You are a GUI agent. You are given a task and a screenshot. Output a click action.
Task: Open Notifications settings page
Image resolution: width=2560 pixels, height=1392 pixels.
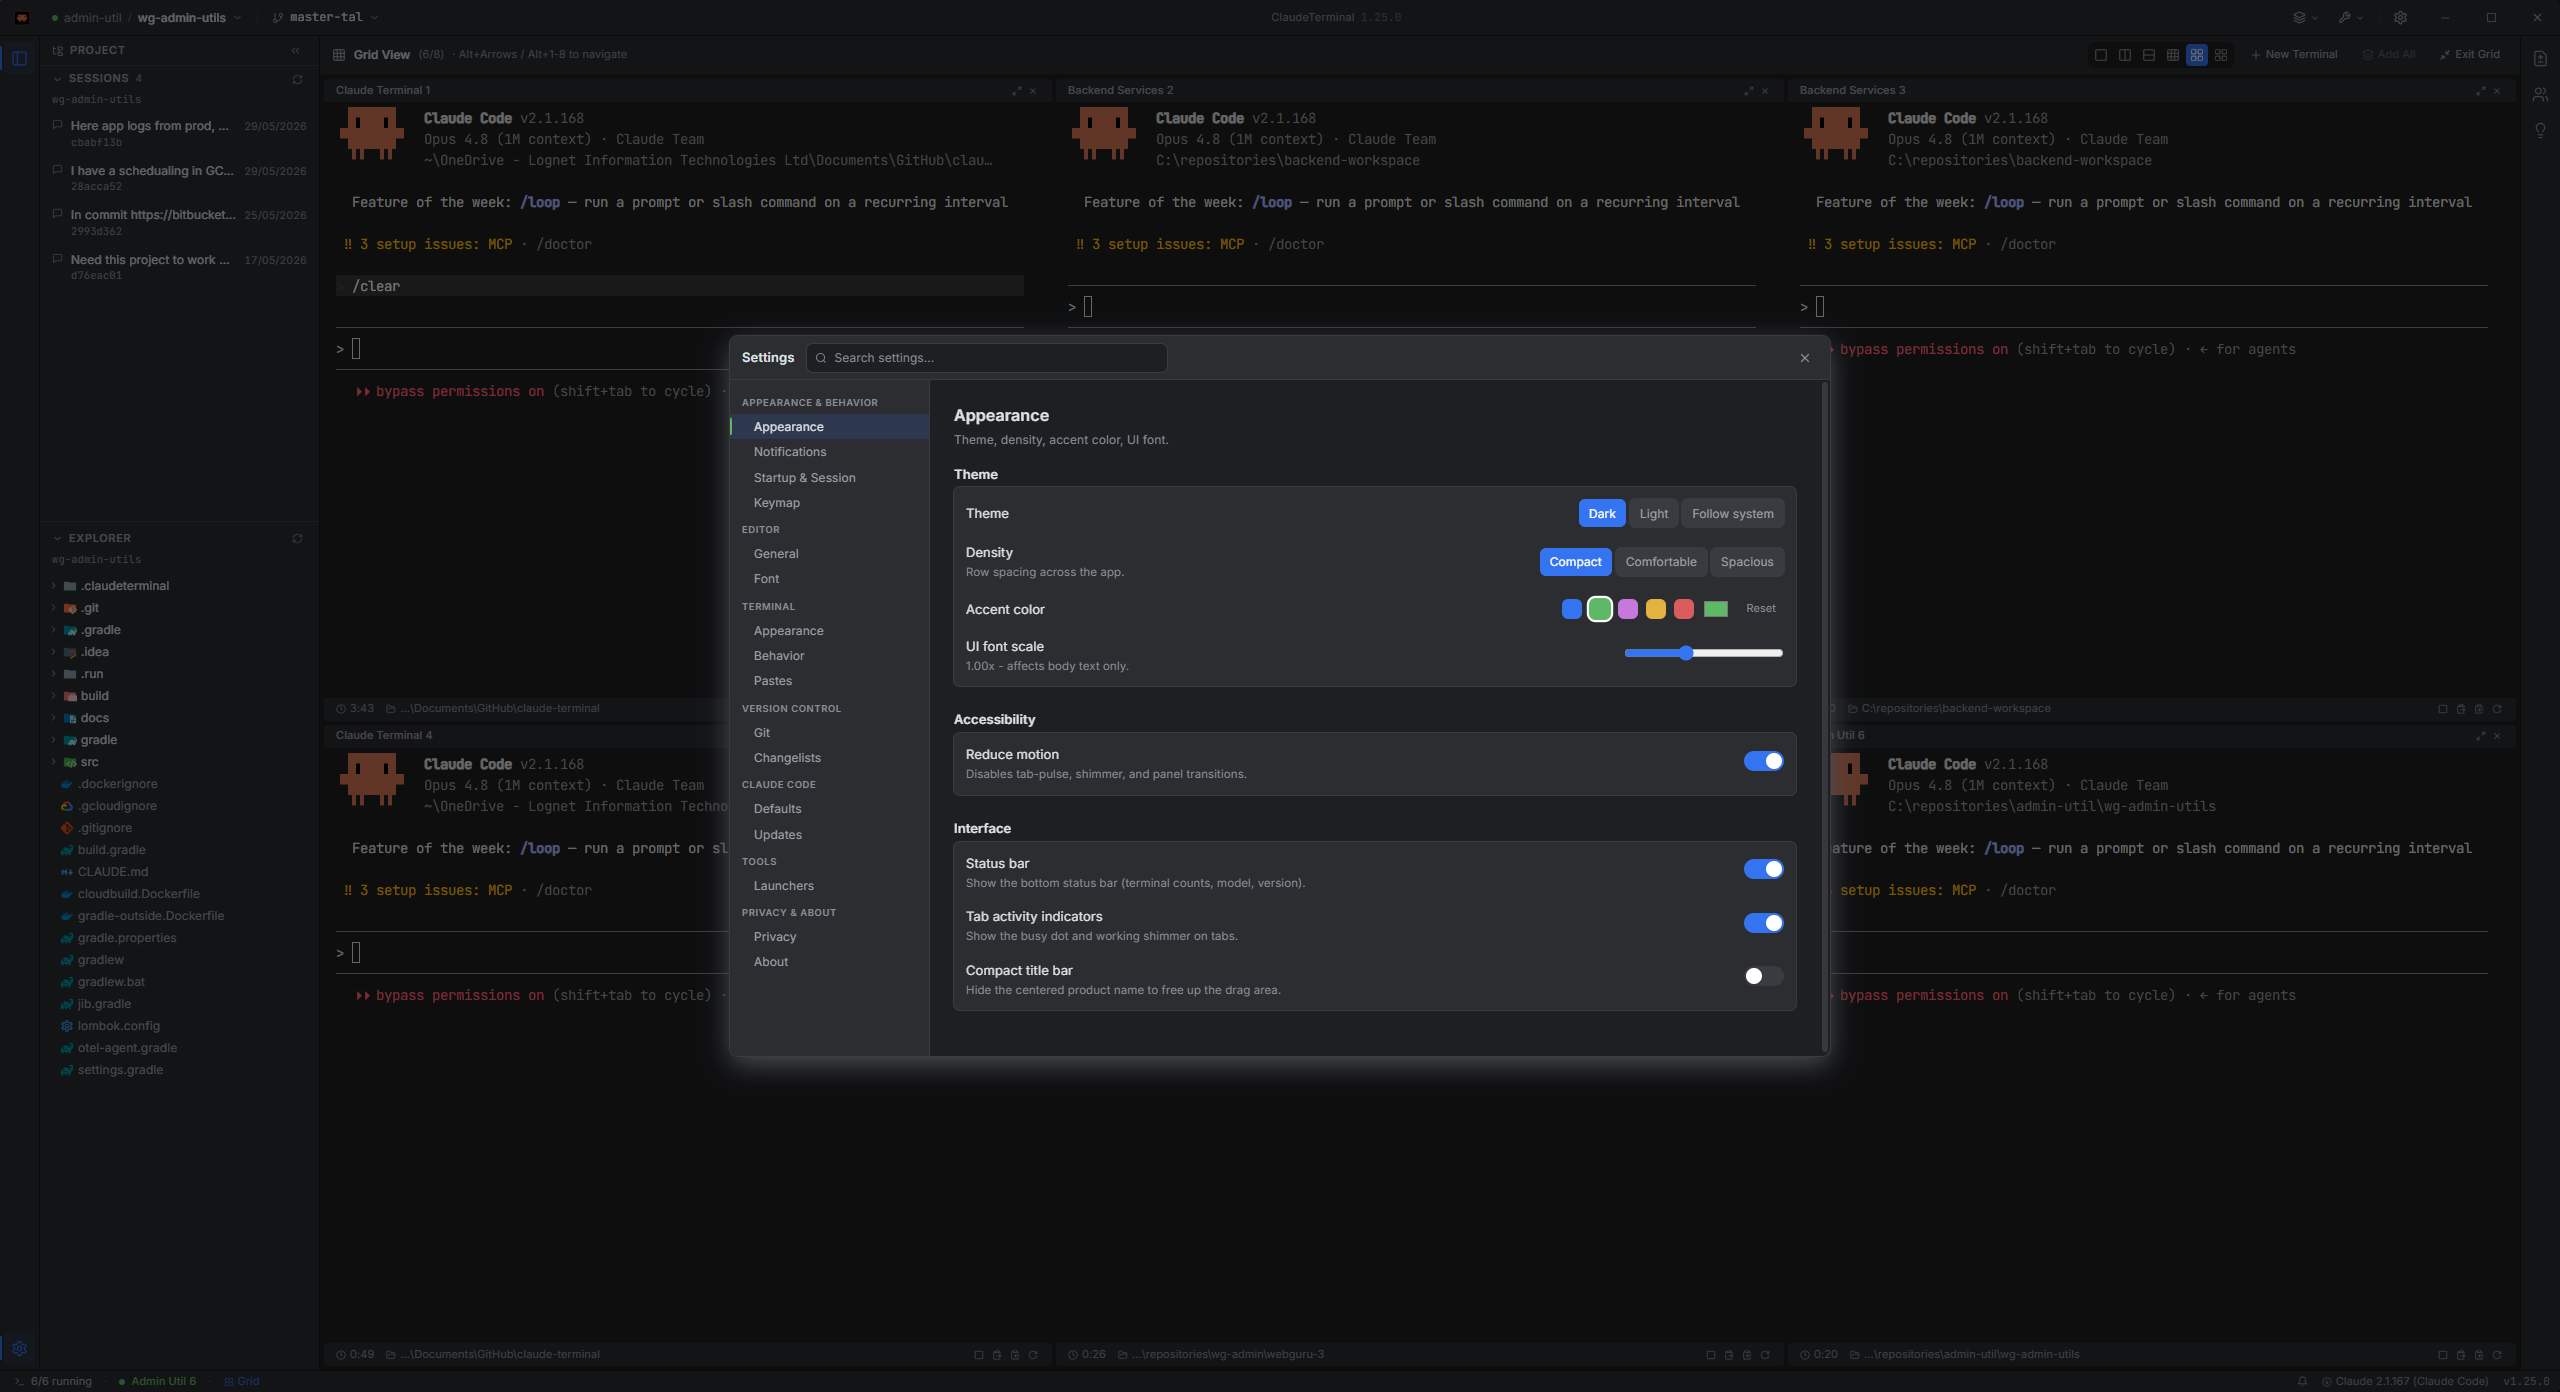pos(830,452)
